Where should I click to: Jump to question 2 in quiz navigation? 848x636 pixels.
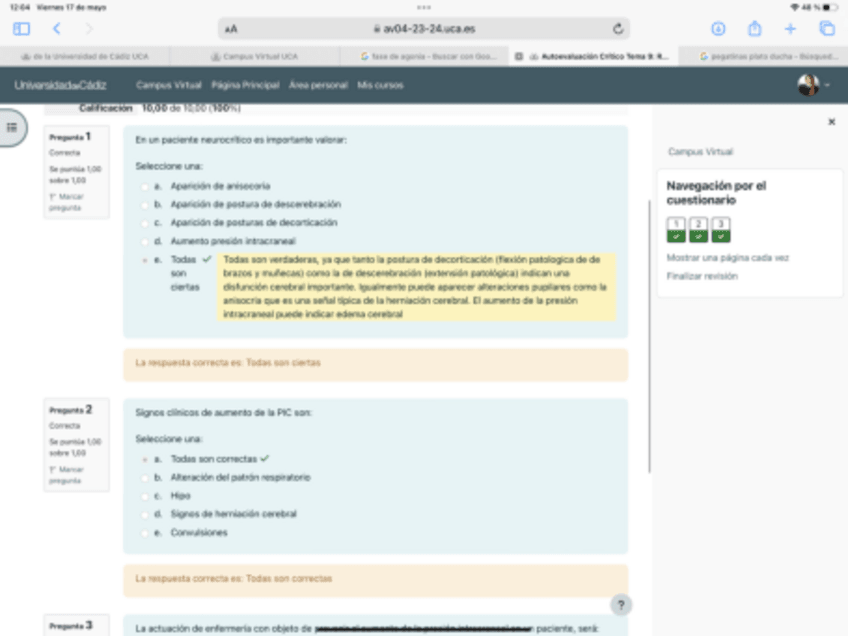point(698,229)
